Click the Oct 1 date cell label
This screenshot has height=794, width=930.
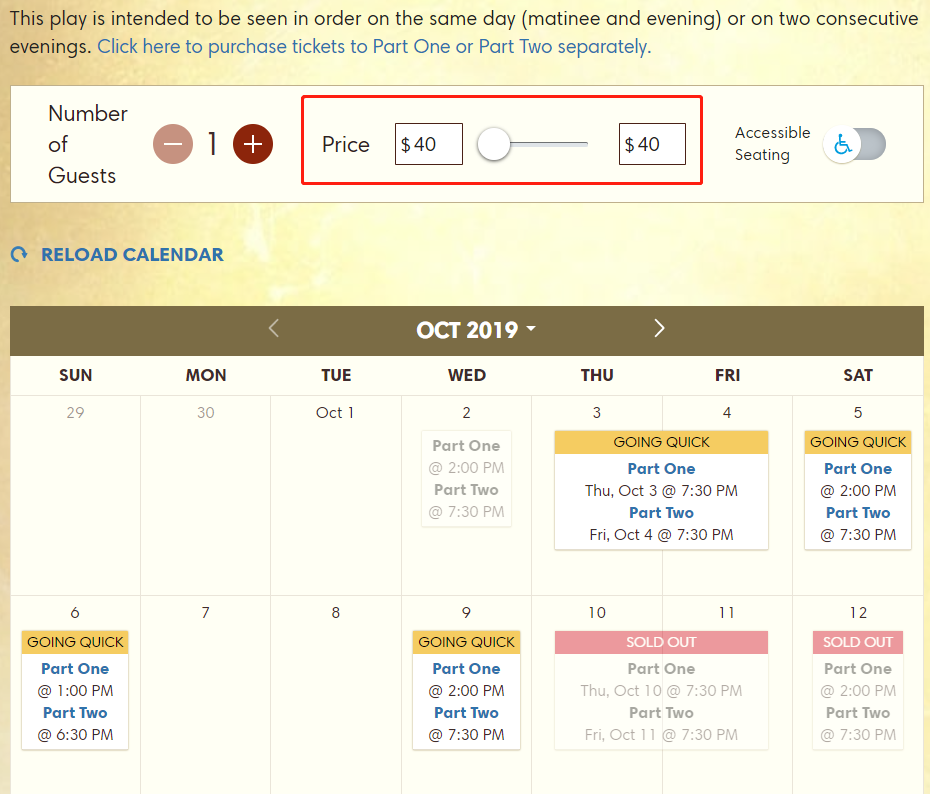click(335, 413)
